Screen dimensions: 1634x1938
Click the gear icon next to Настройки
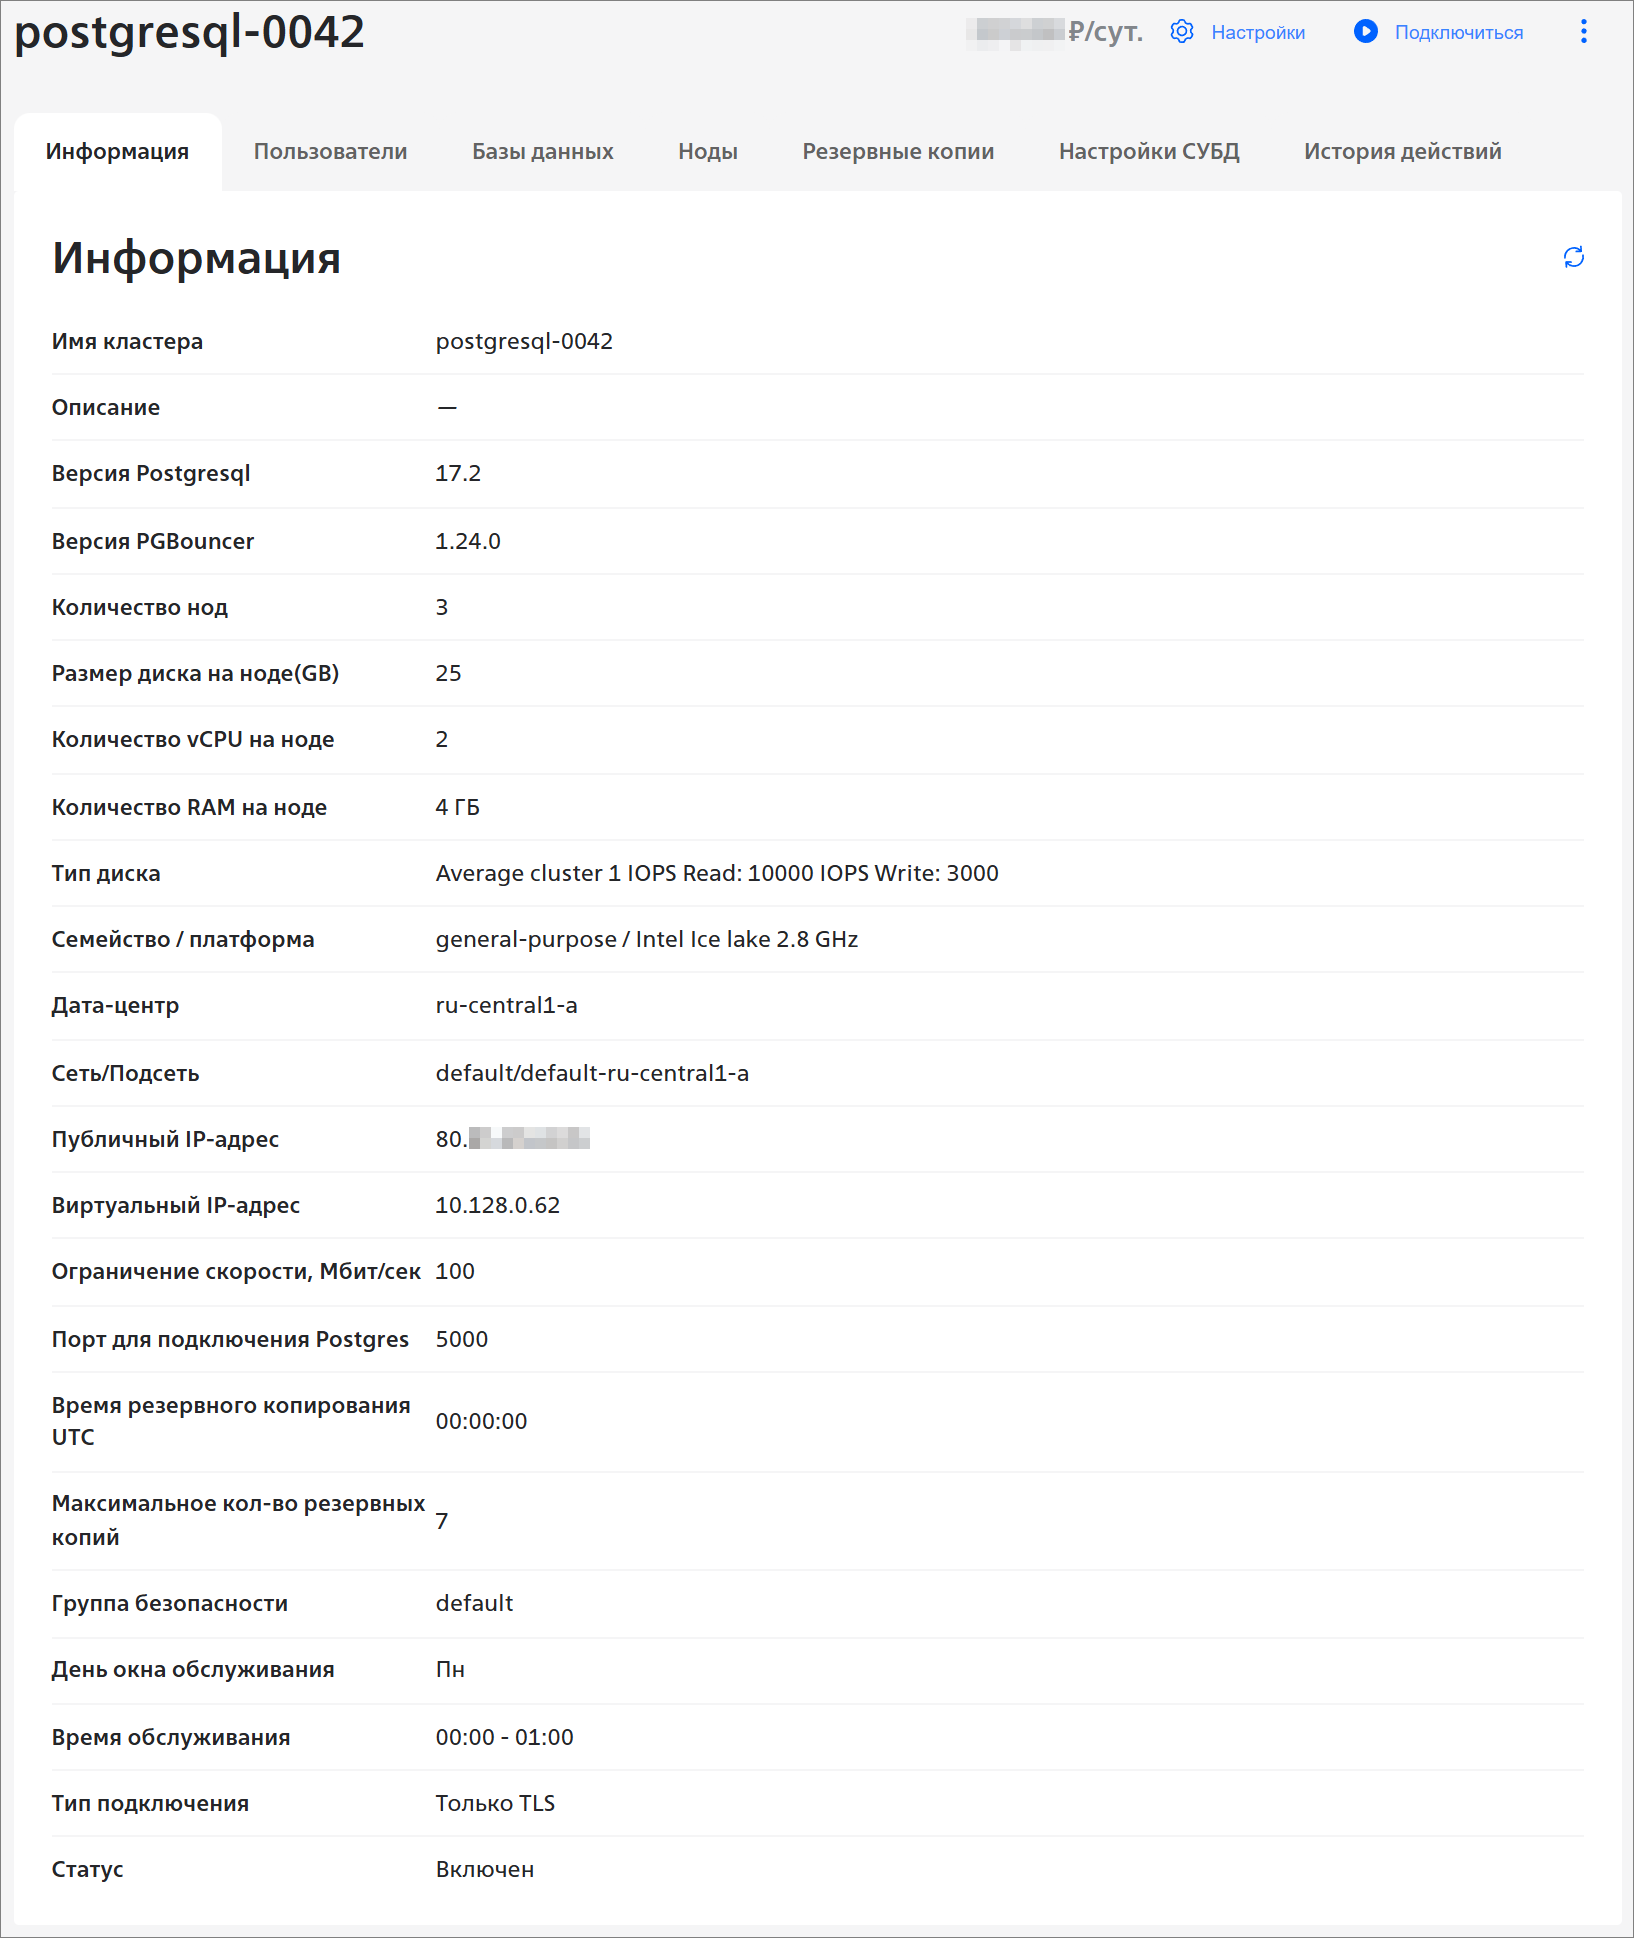1182,32
